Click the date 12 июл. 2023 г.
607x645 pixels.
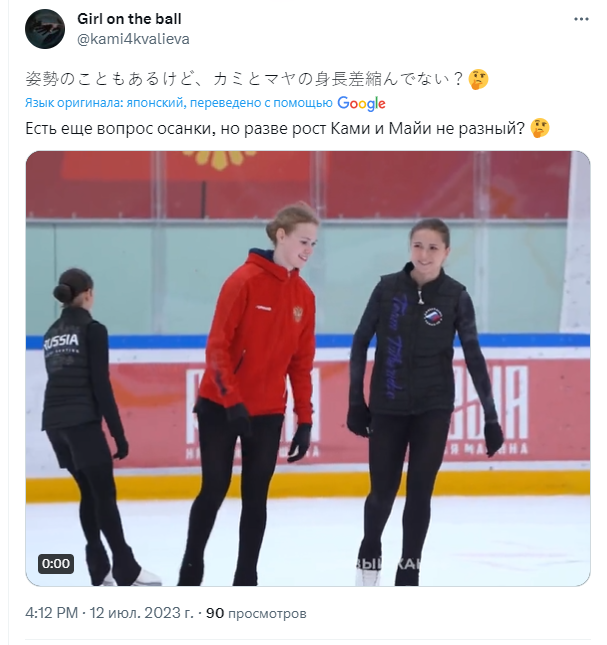click(x=141, y=613)
